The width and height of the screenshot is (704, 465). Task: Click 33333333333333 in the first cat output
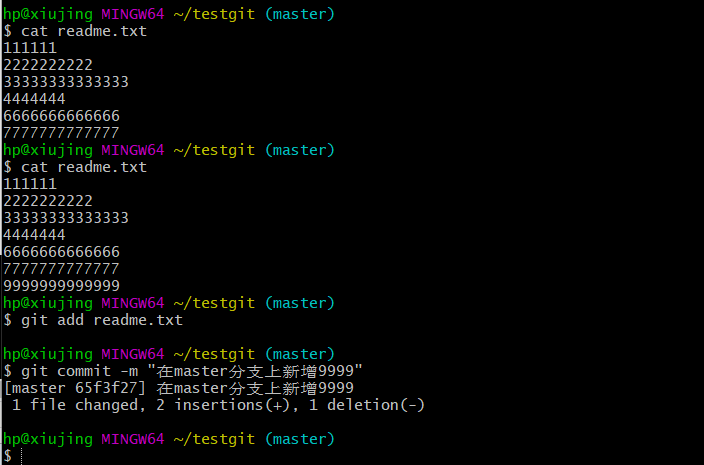[66, 82]
